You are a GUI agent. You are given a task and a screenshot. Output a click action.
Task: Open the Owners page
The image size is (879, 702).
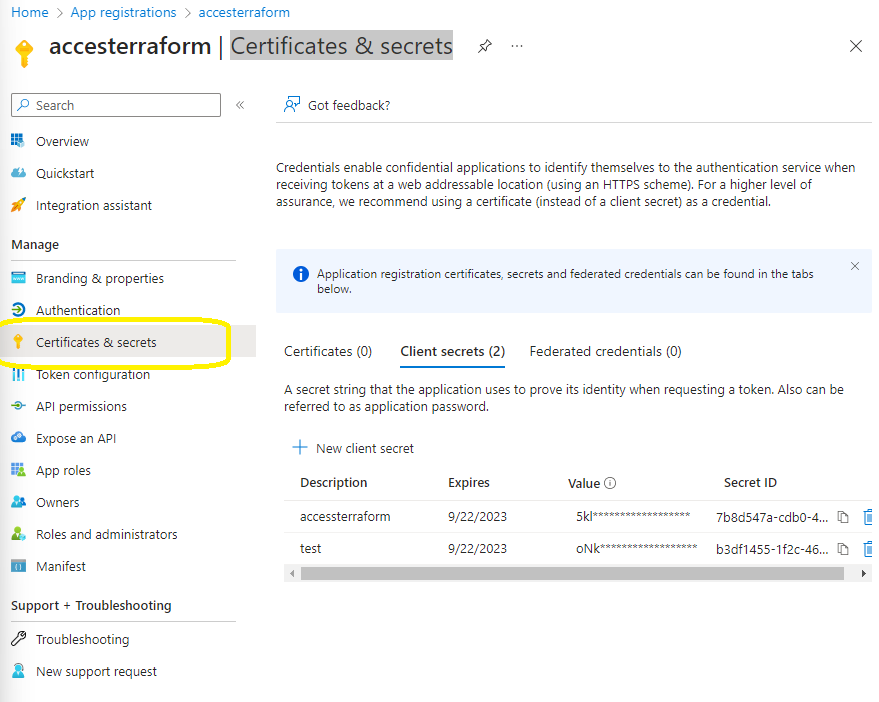56,502
